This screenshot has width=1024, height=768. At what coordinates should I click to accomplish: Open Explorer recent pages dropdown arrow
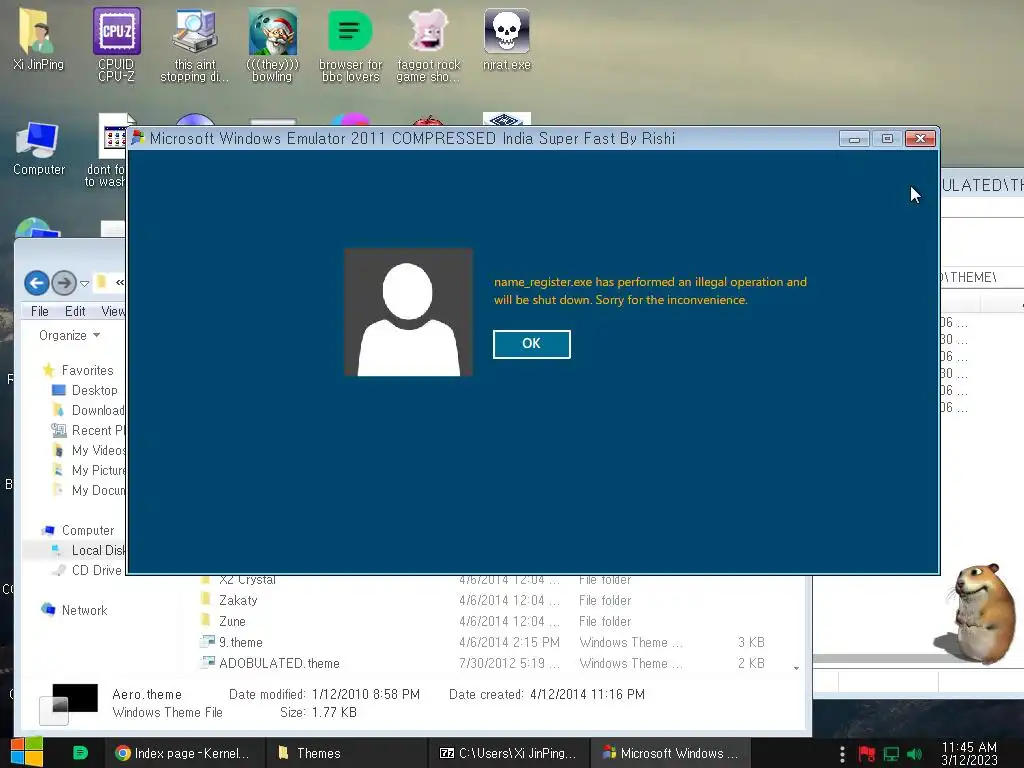click(x=84, y=283)
